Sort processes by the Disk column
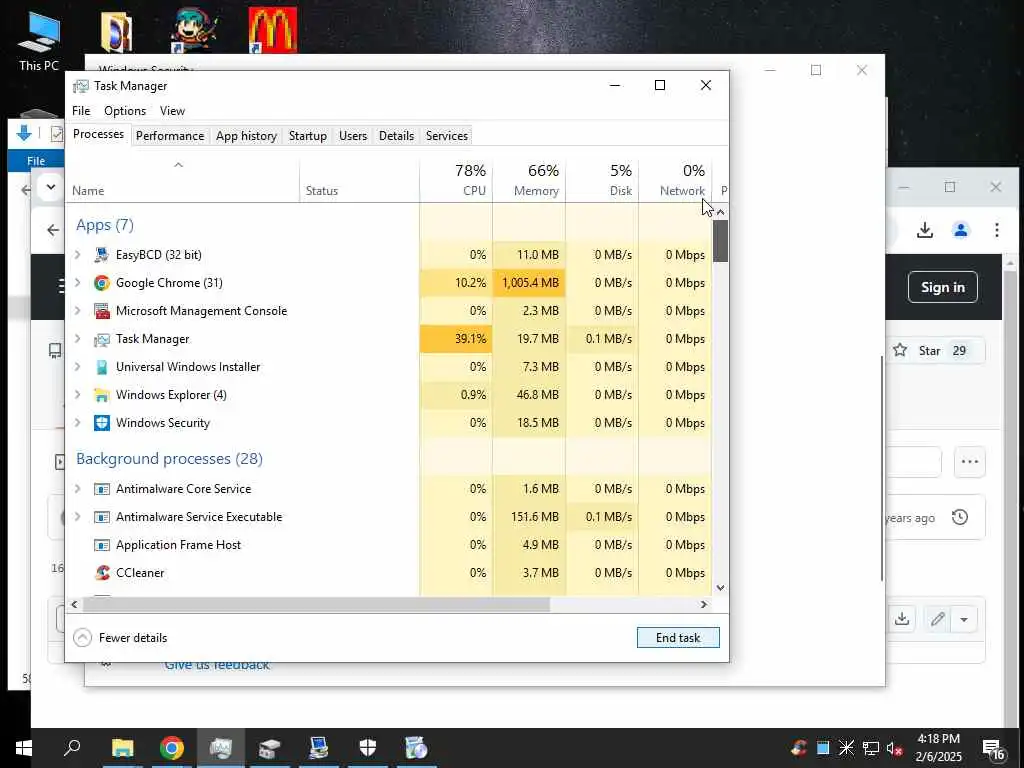Screen dimensions: 1024x768 point(602,180)
